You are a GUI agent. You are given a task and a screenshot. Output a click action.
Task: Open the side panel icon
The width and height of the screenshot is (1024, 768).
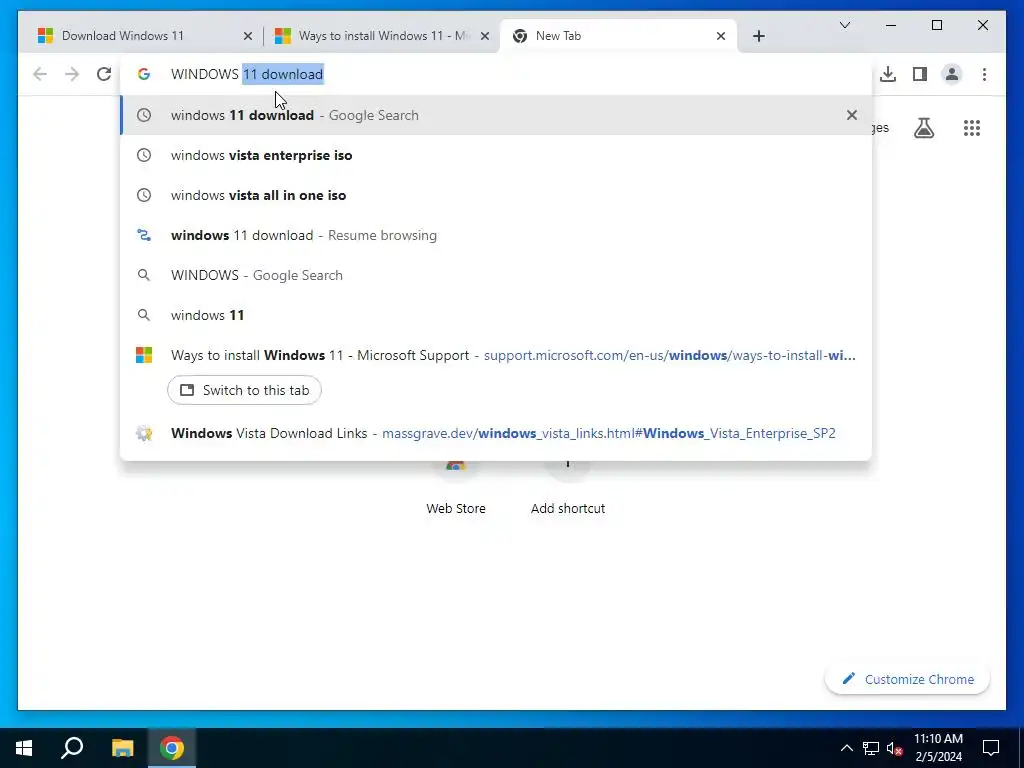[x=920, y=74]
